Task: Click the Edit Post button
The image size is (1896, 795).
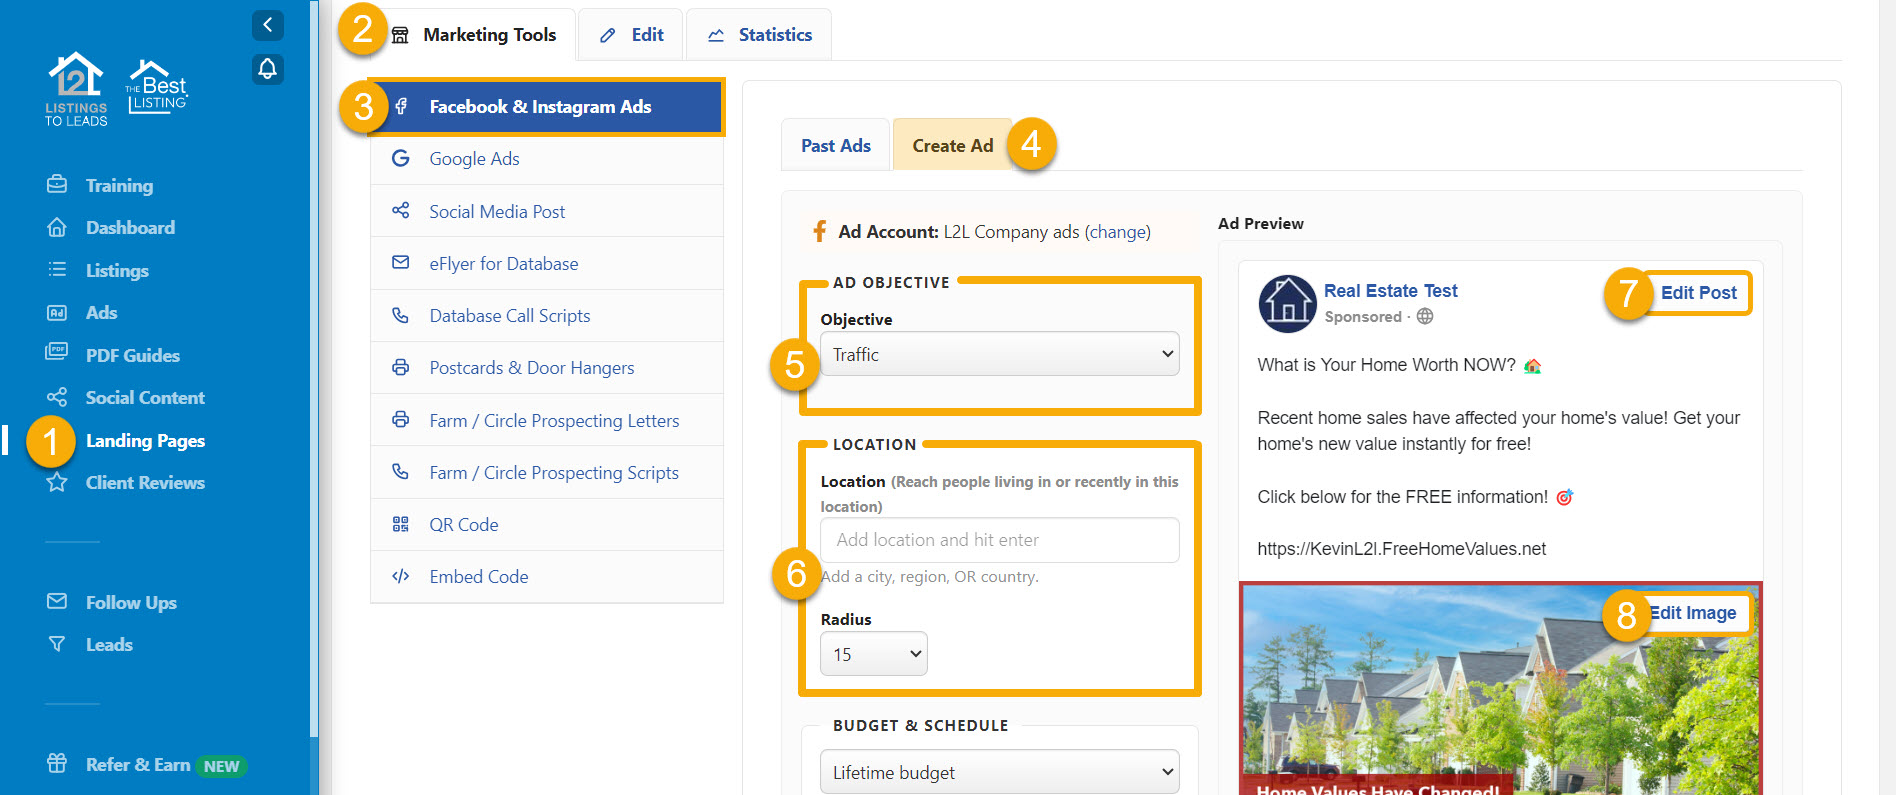Action: (x=1698, y=293)
